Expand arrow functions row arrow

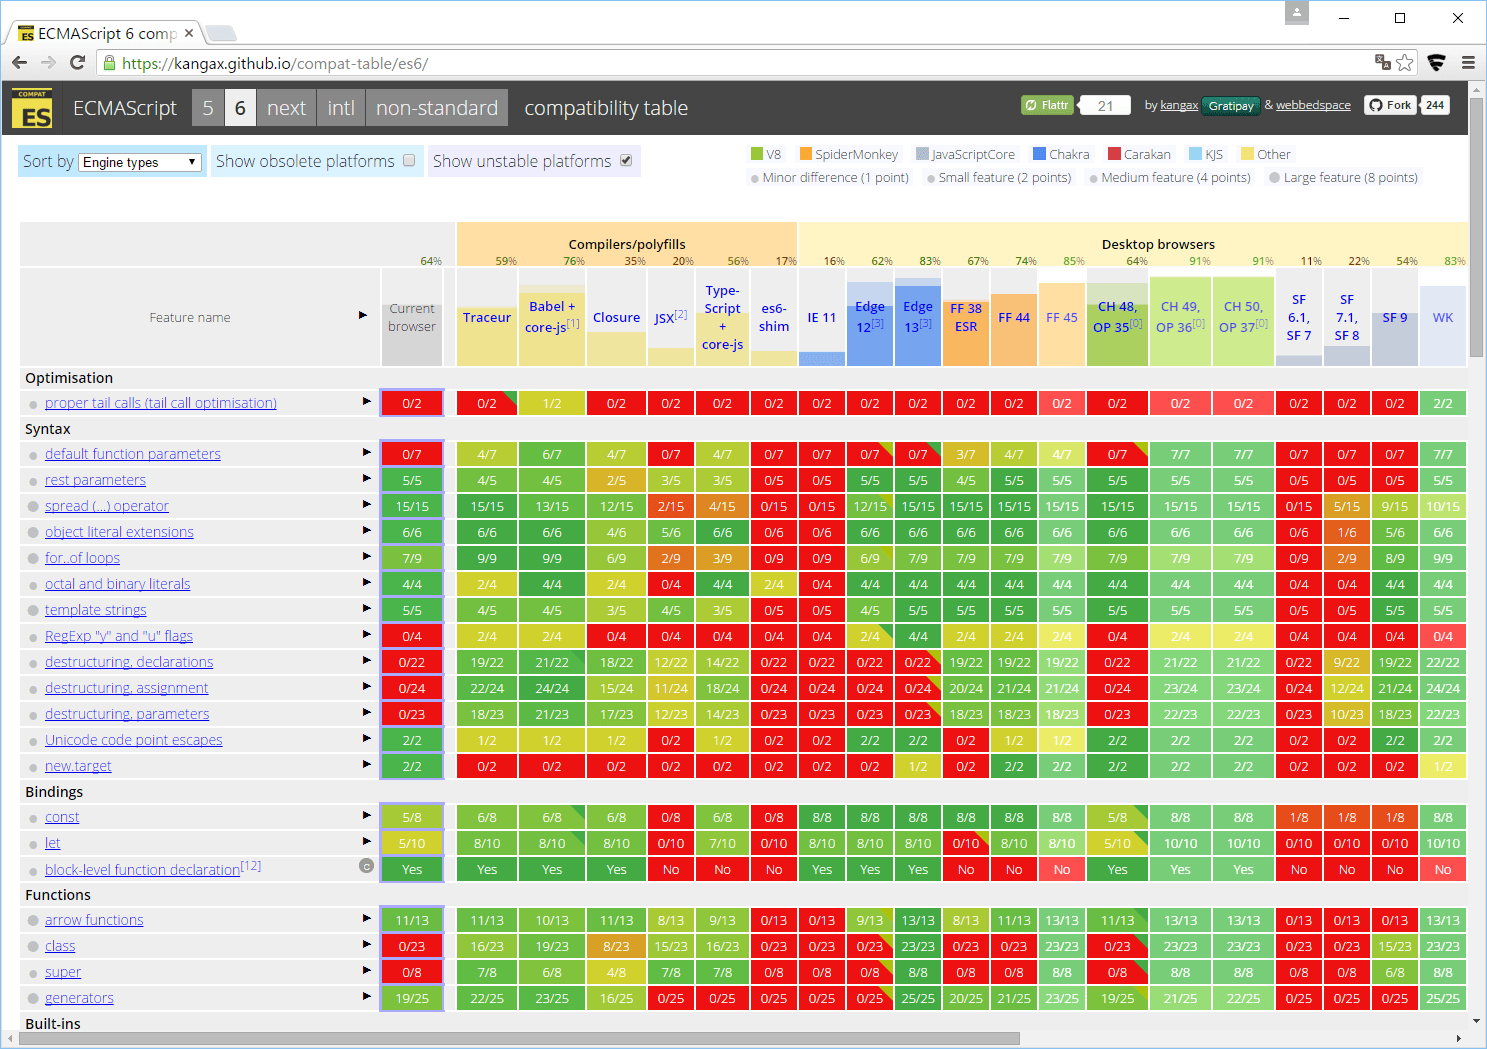pyautogui.click(x=366, y=918)
